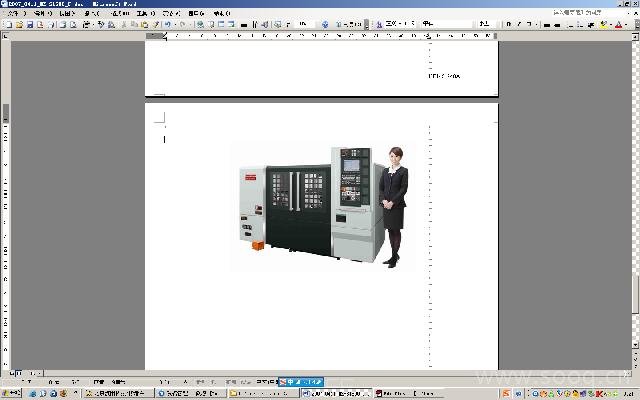The height and width of the screenshot is (400, 640).
Task: Save the document with floppy disk icon
Action: click(x=29, y=24)
